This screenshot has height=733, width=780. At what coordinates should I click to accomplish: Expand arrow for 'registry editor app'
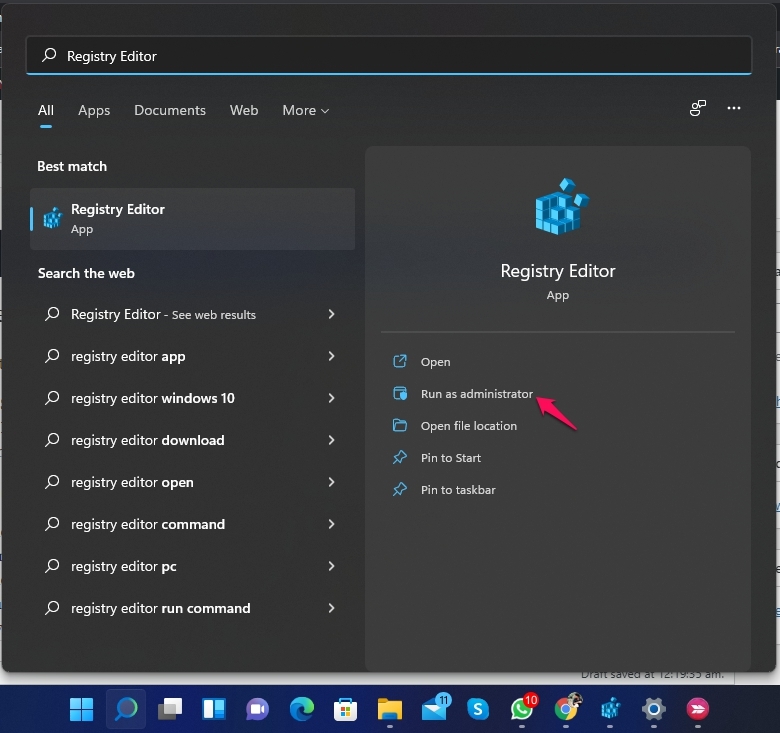point(331,356)
